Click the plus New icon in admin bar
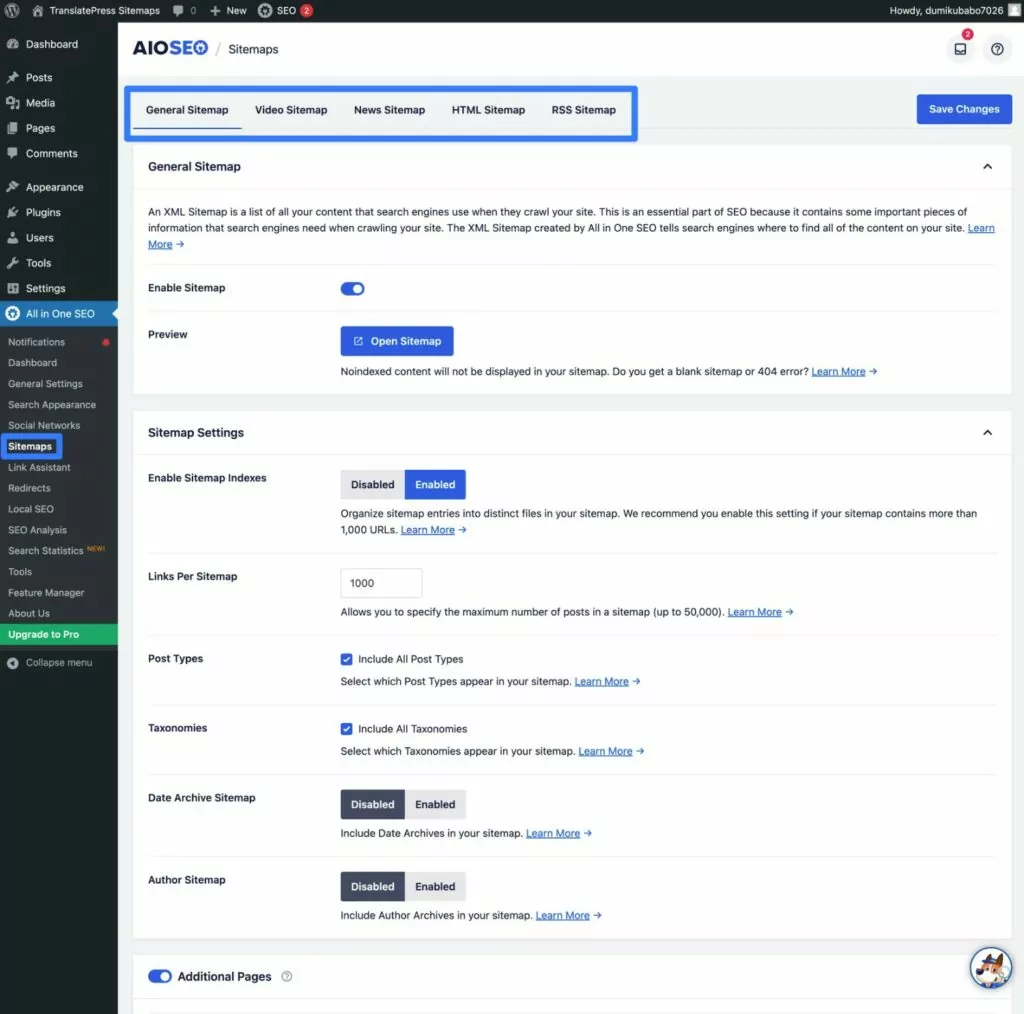 coord(215,10)
